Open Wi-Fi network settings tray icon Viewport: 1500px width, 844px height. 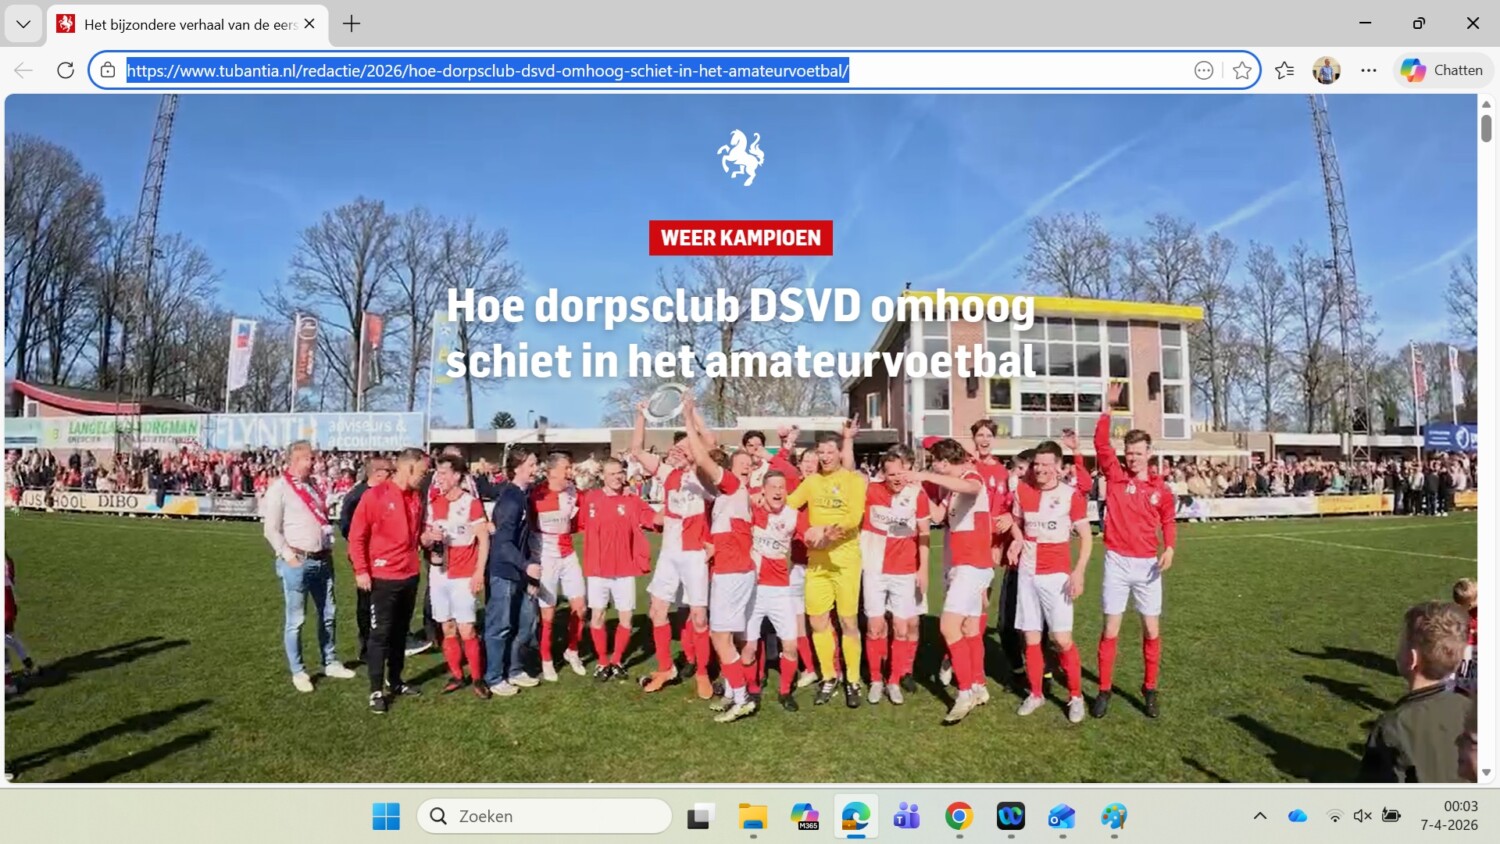[x=1334, y=816]
